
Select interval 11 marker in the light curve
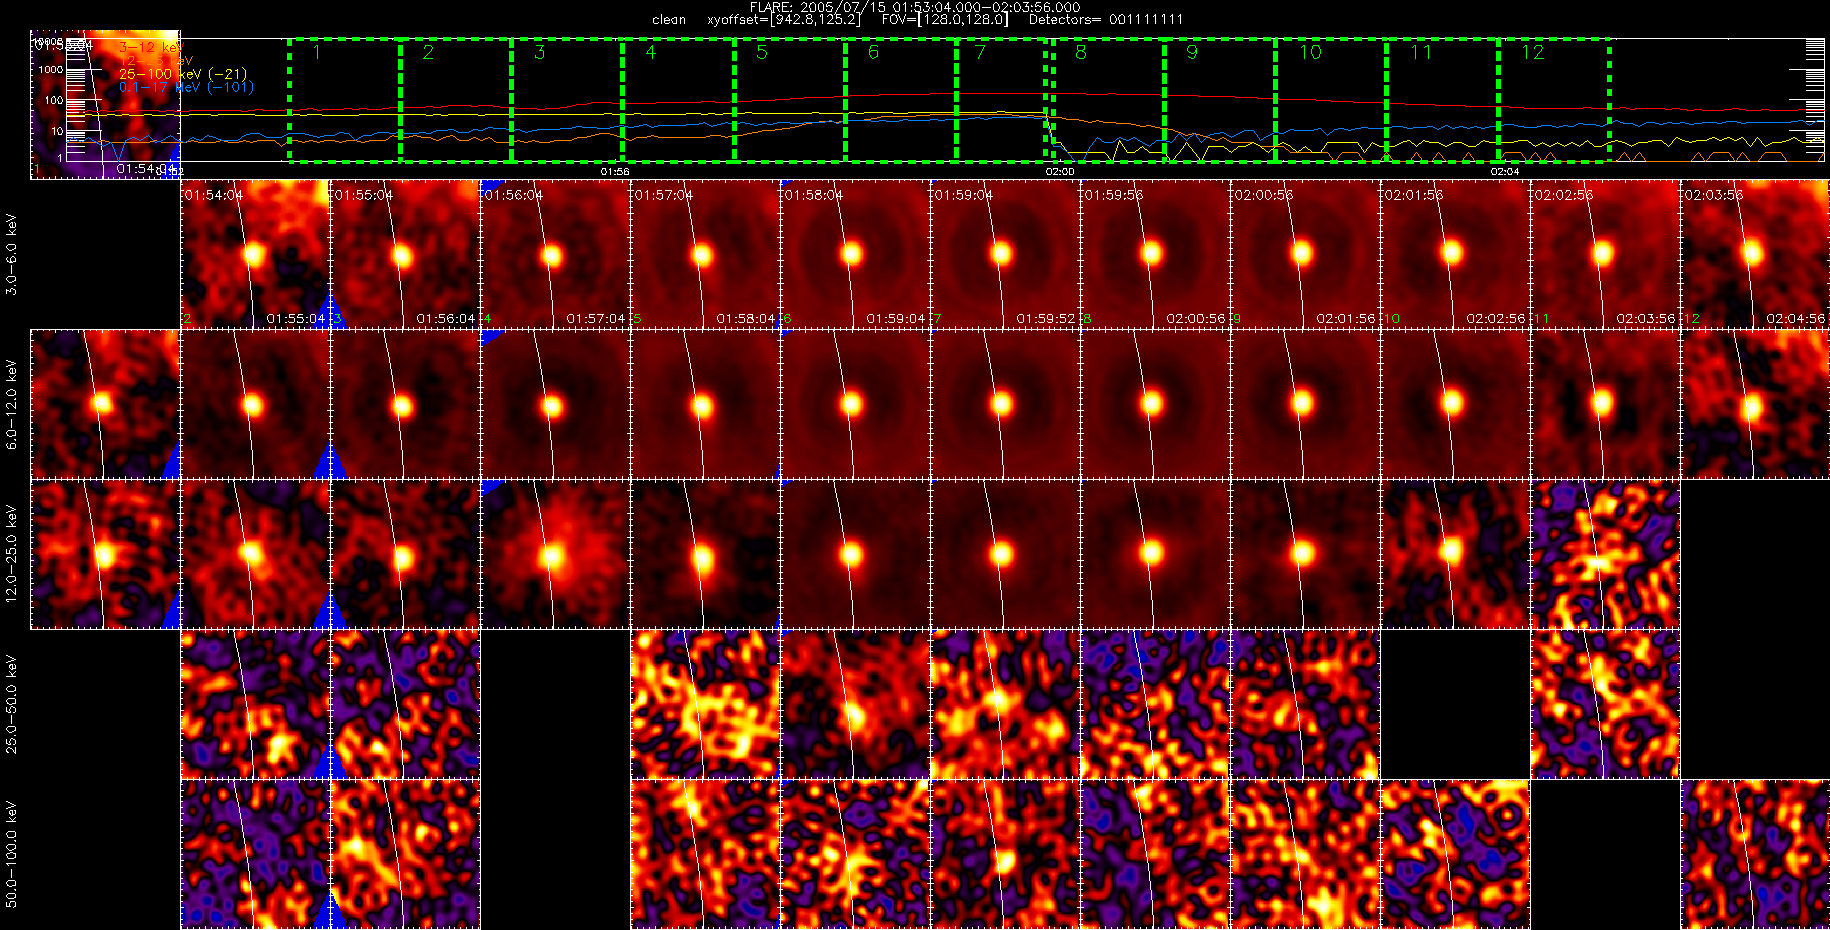tap(1421, 52)
